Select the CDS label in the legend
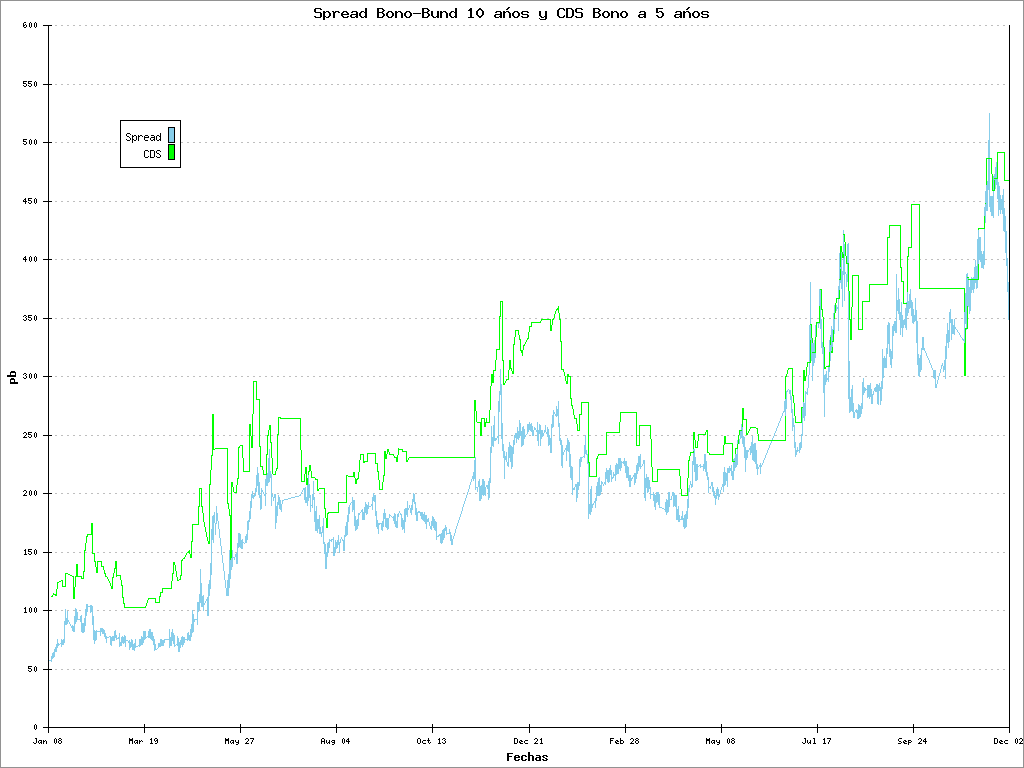 click(x=152, y=154)
